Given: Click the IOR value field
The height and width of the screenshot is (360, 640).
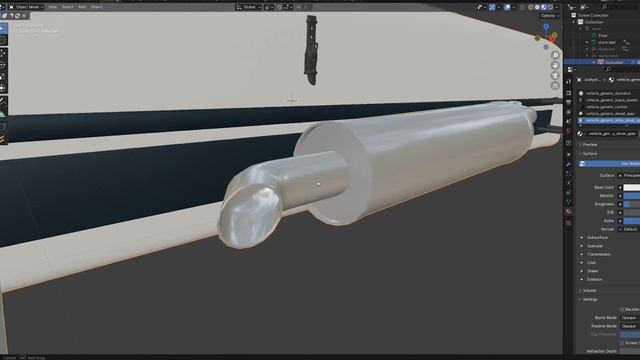Looking at the screenshot, I should click(631, 213).
